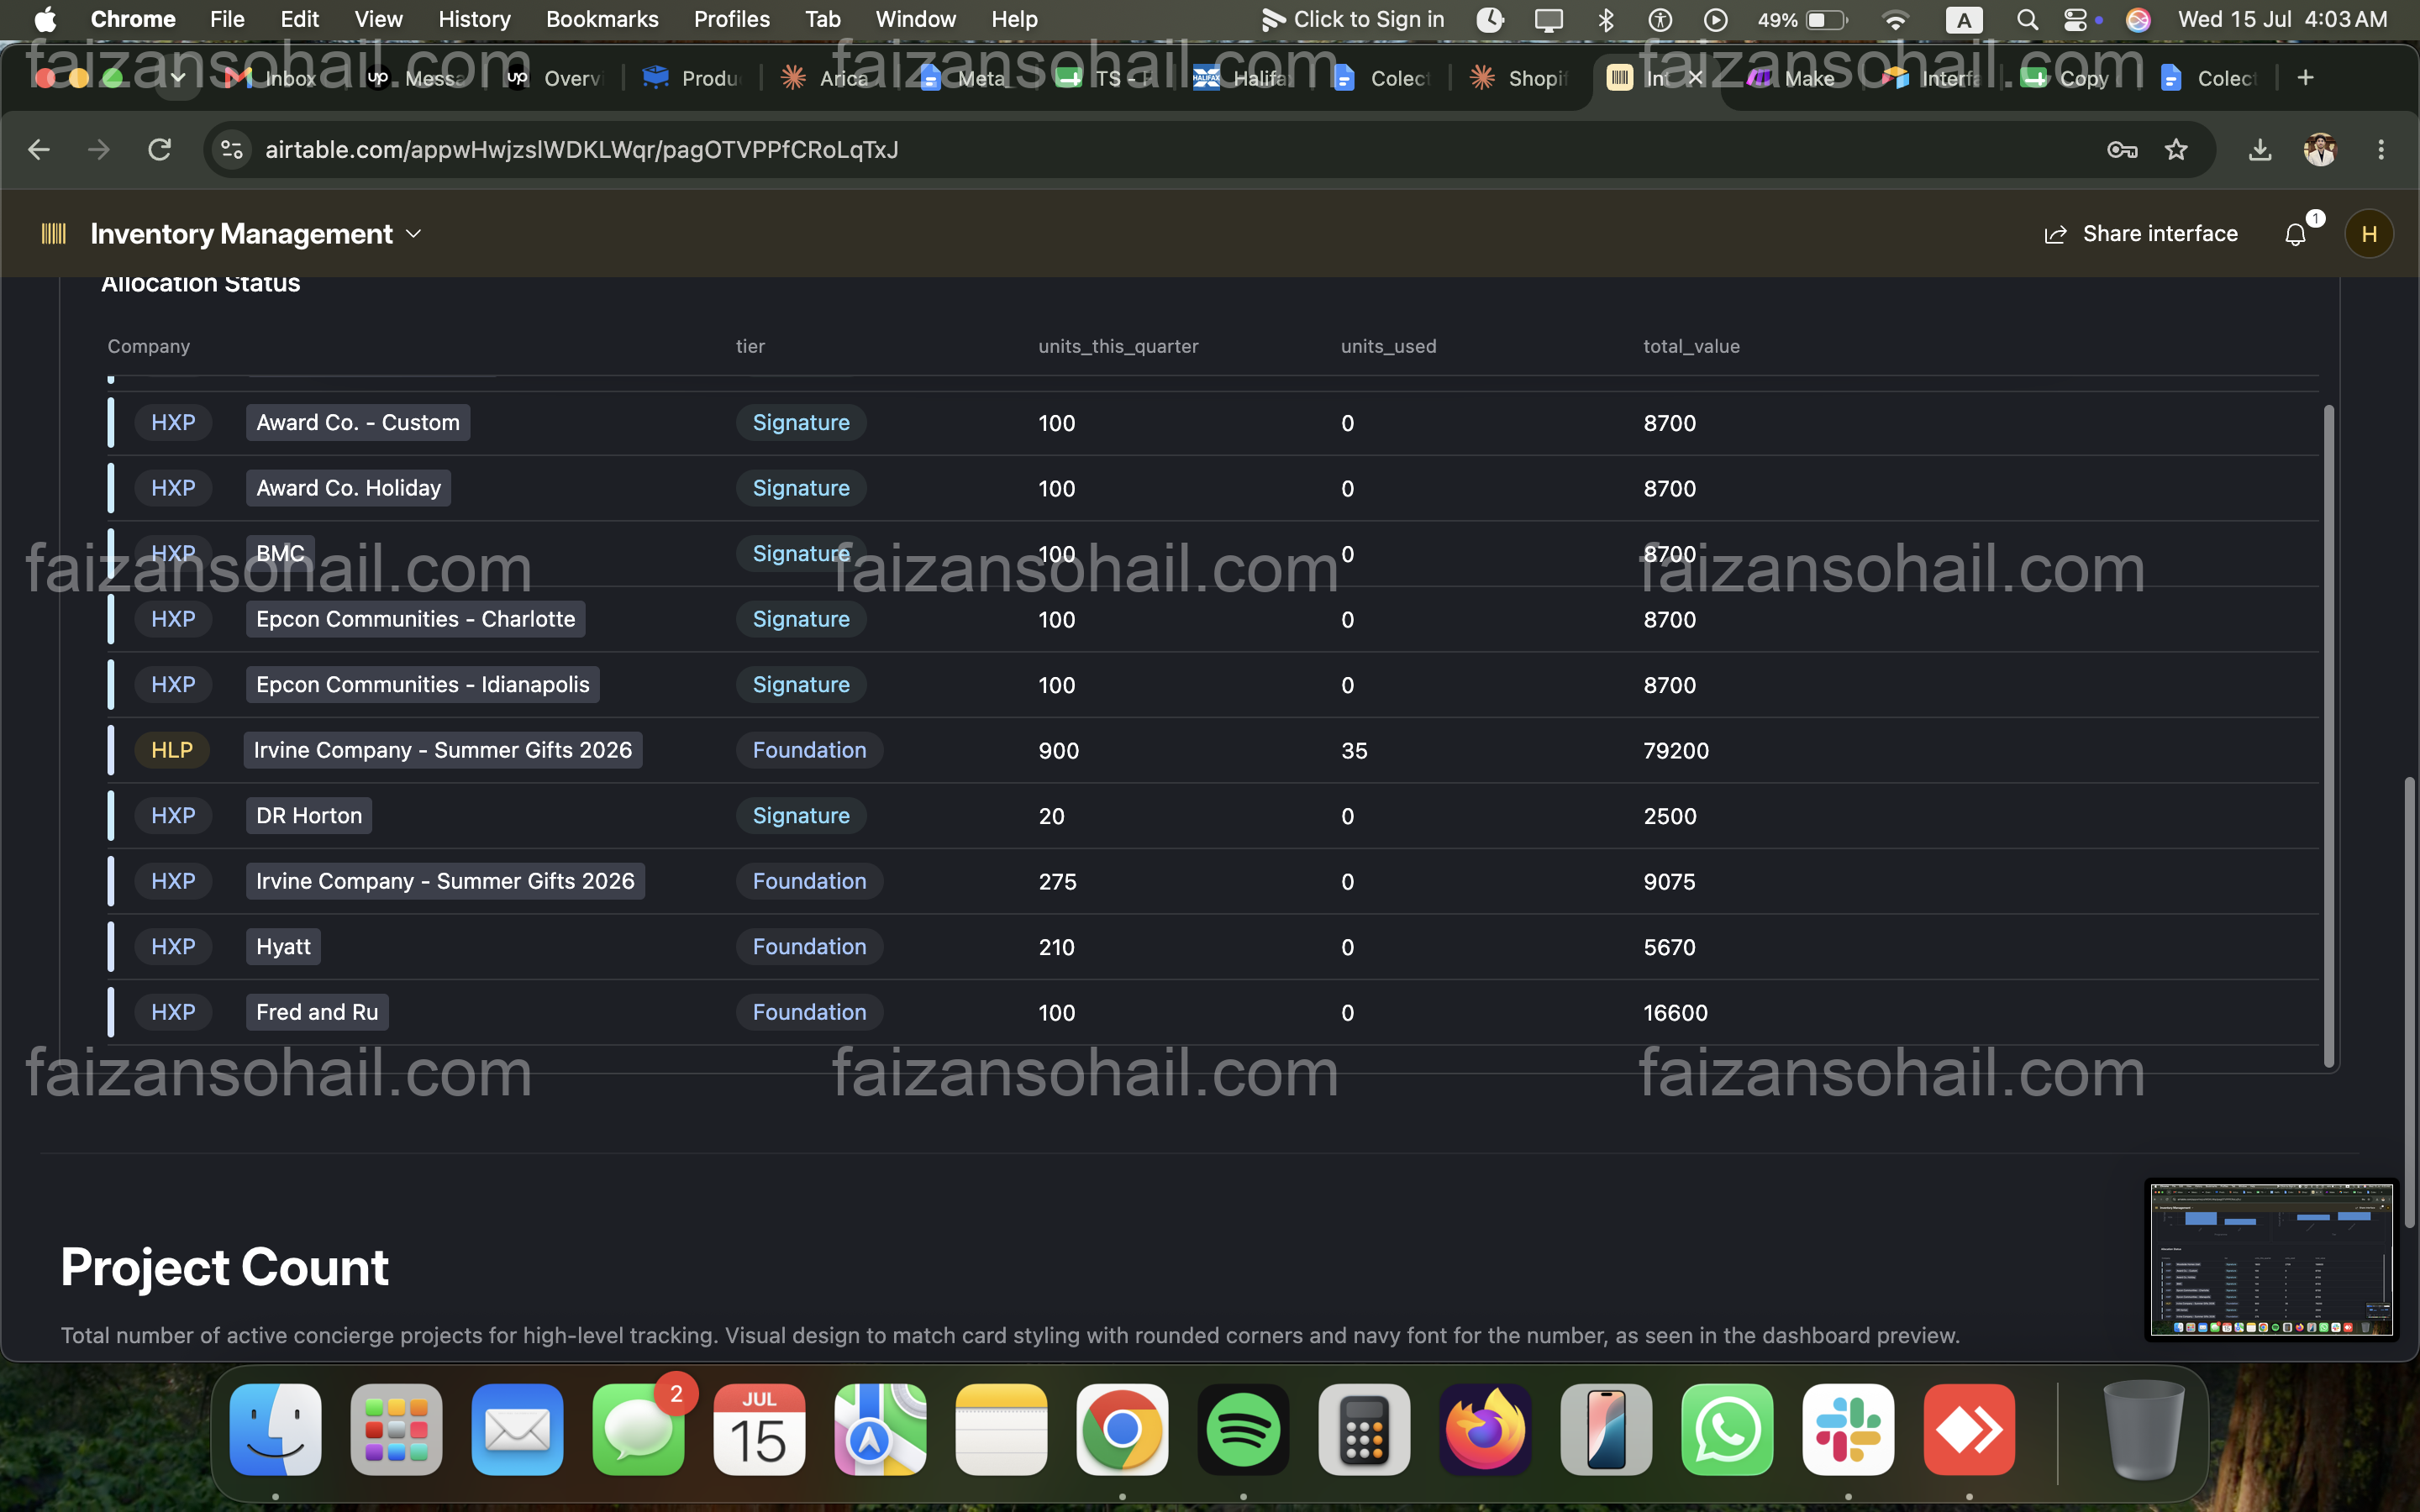Open the Bookmarks menu
The image size is (2420, 1512).
coord(602,19)
